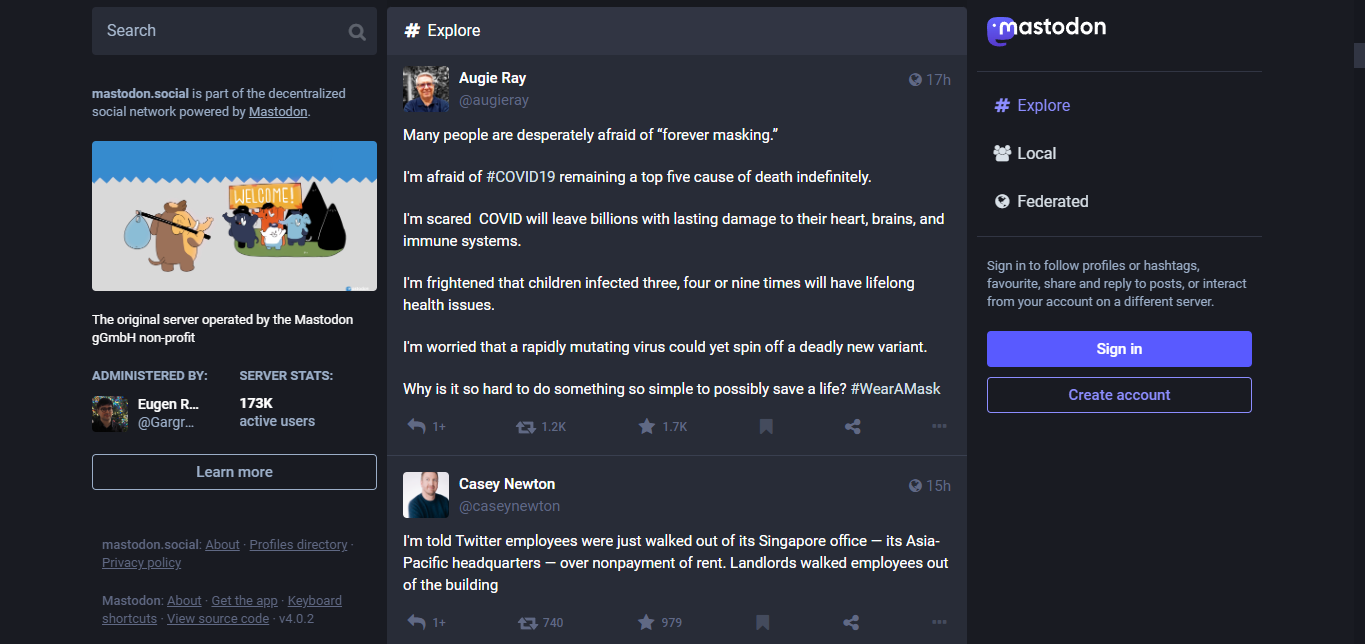
Task: Boost Casey Newton's post
Action: pos(526,623)
